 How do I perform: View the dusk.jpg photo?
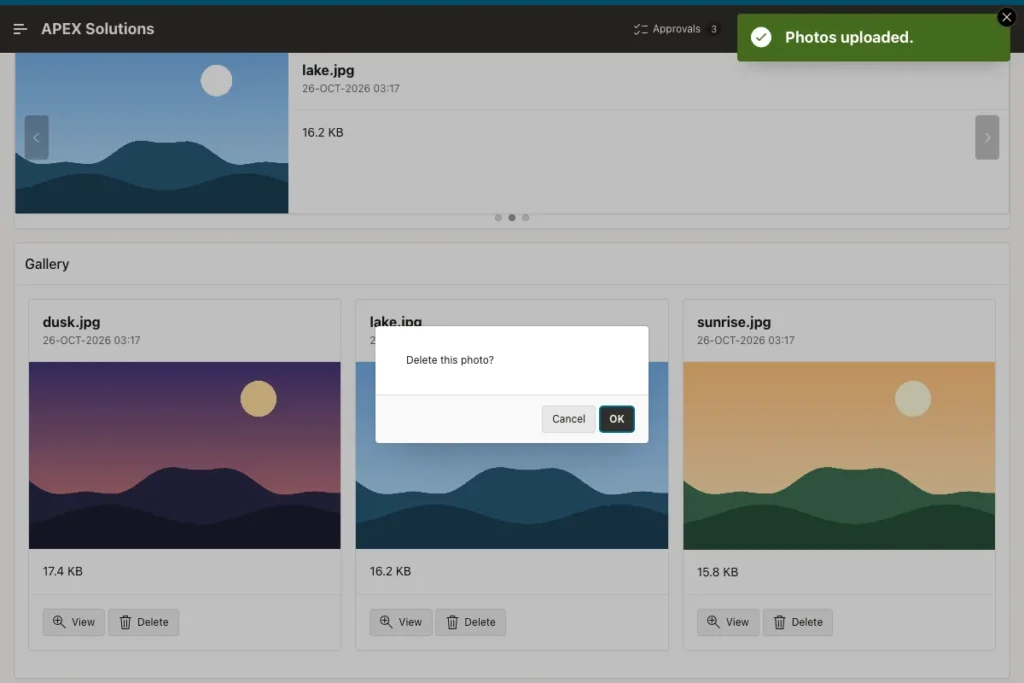click(x=74, y=622)
